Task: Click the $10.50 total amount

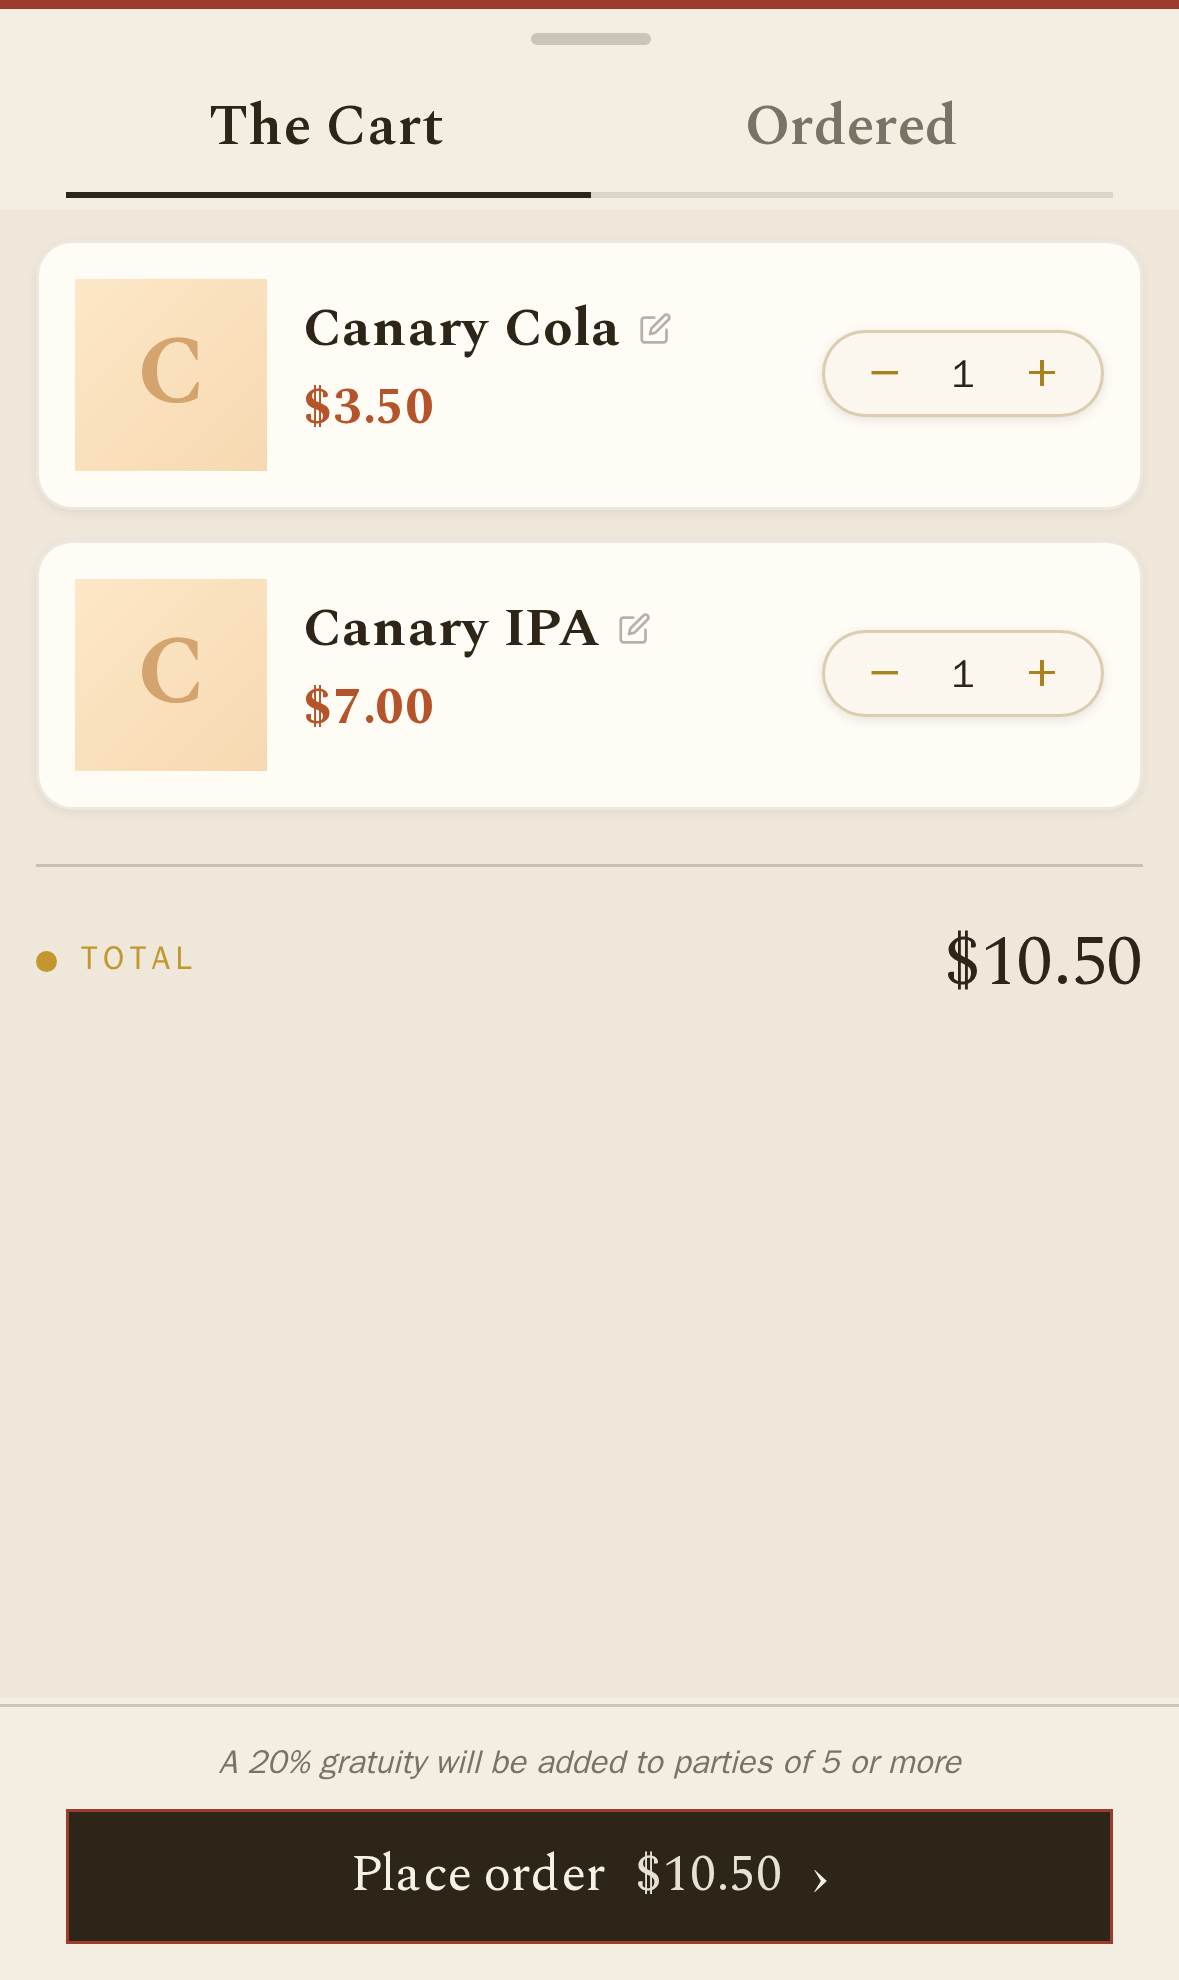Action: [1043, 960]
